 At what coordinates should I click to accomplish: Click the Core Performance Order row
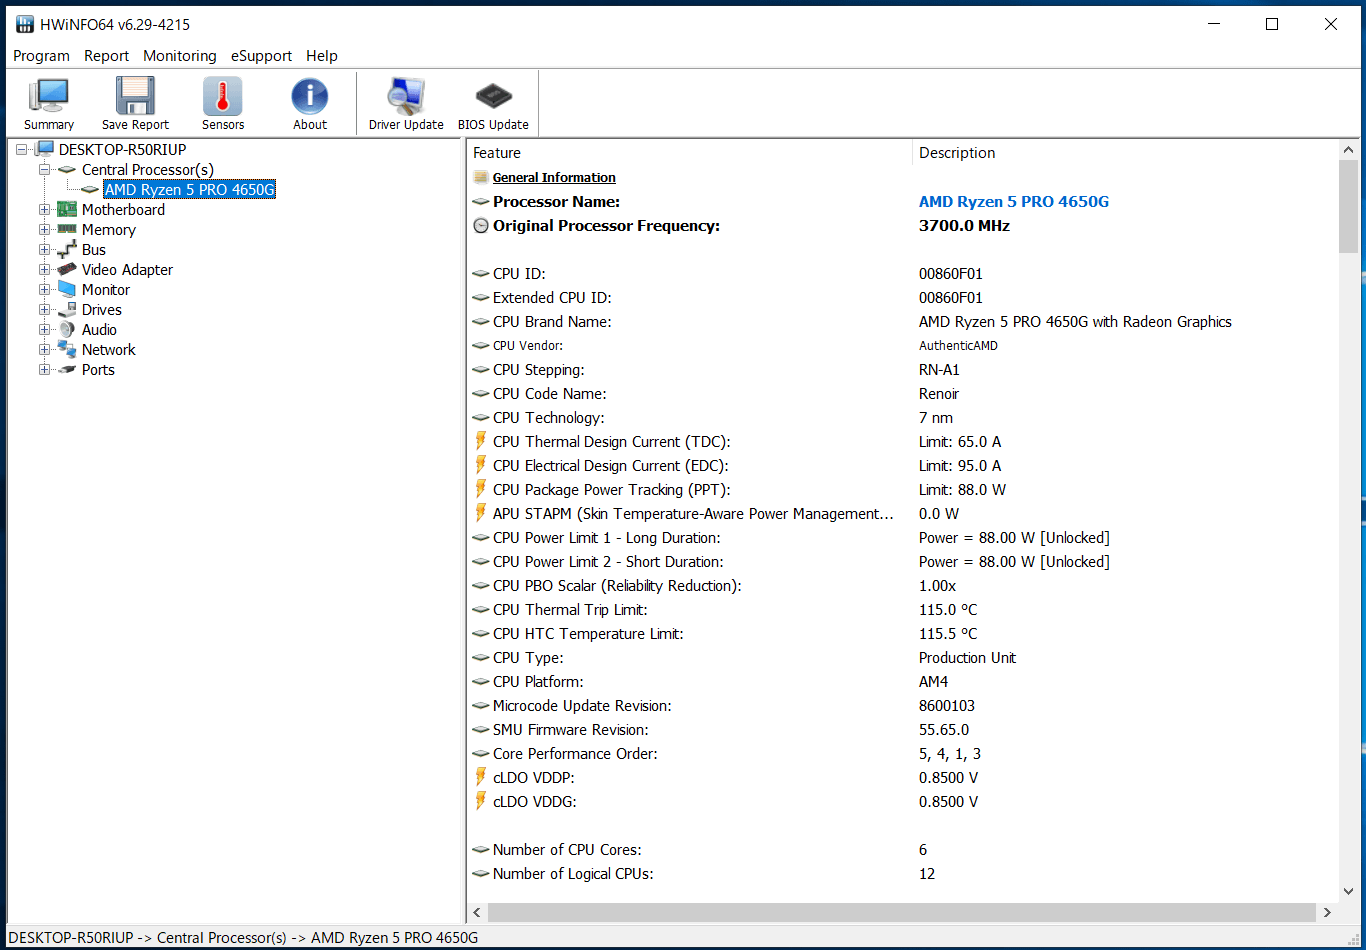902,754
